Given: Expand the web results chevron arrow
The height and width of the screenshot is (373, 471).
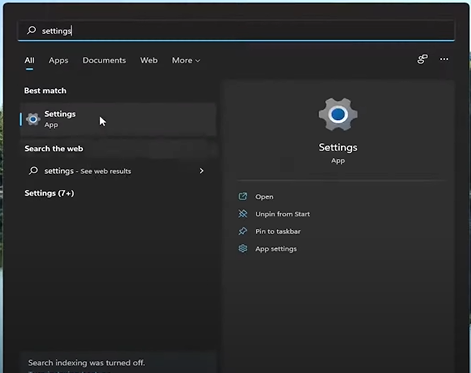Looking at the screenshot, I should pyautogui.click(x=201, y=171).
